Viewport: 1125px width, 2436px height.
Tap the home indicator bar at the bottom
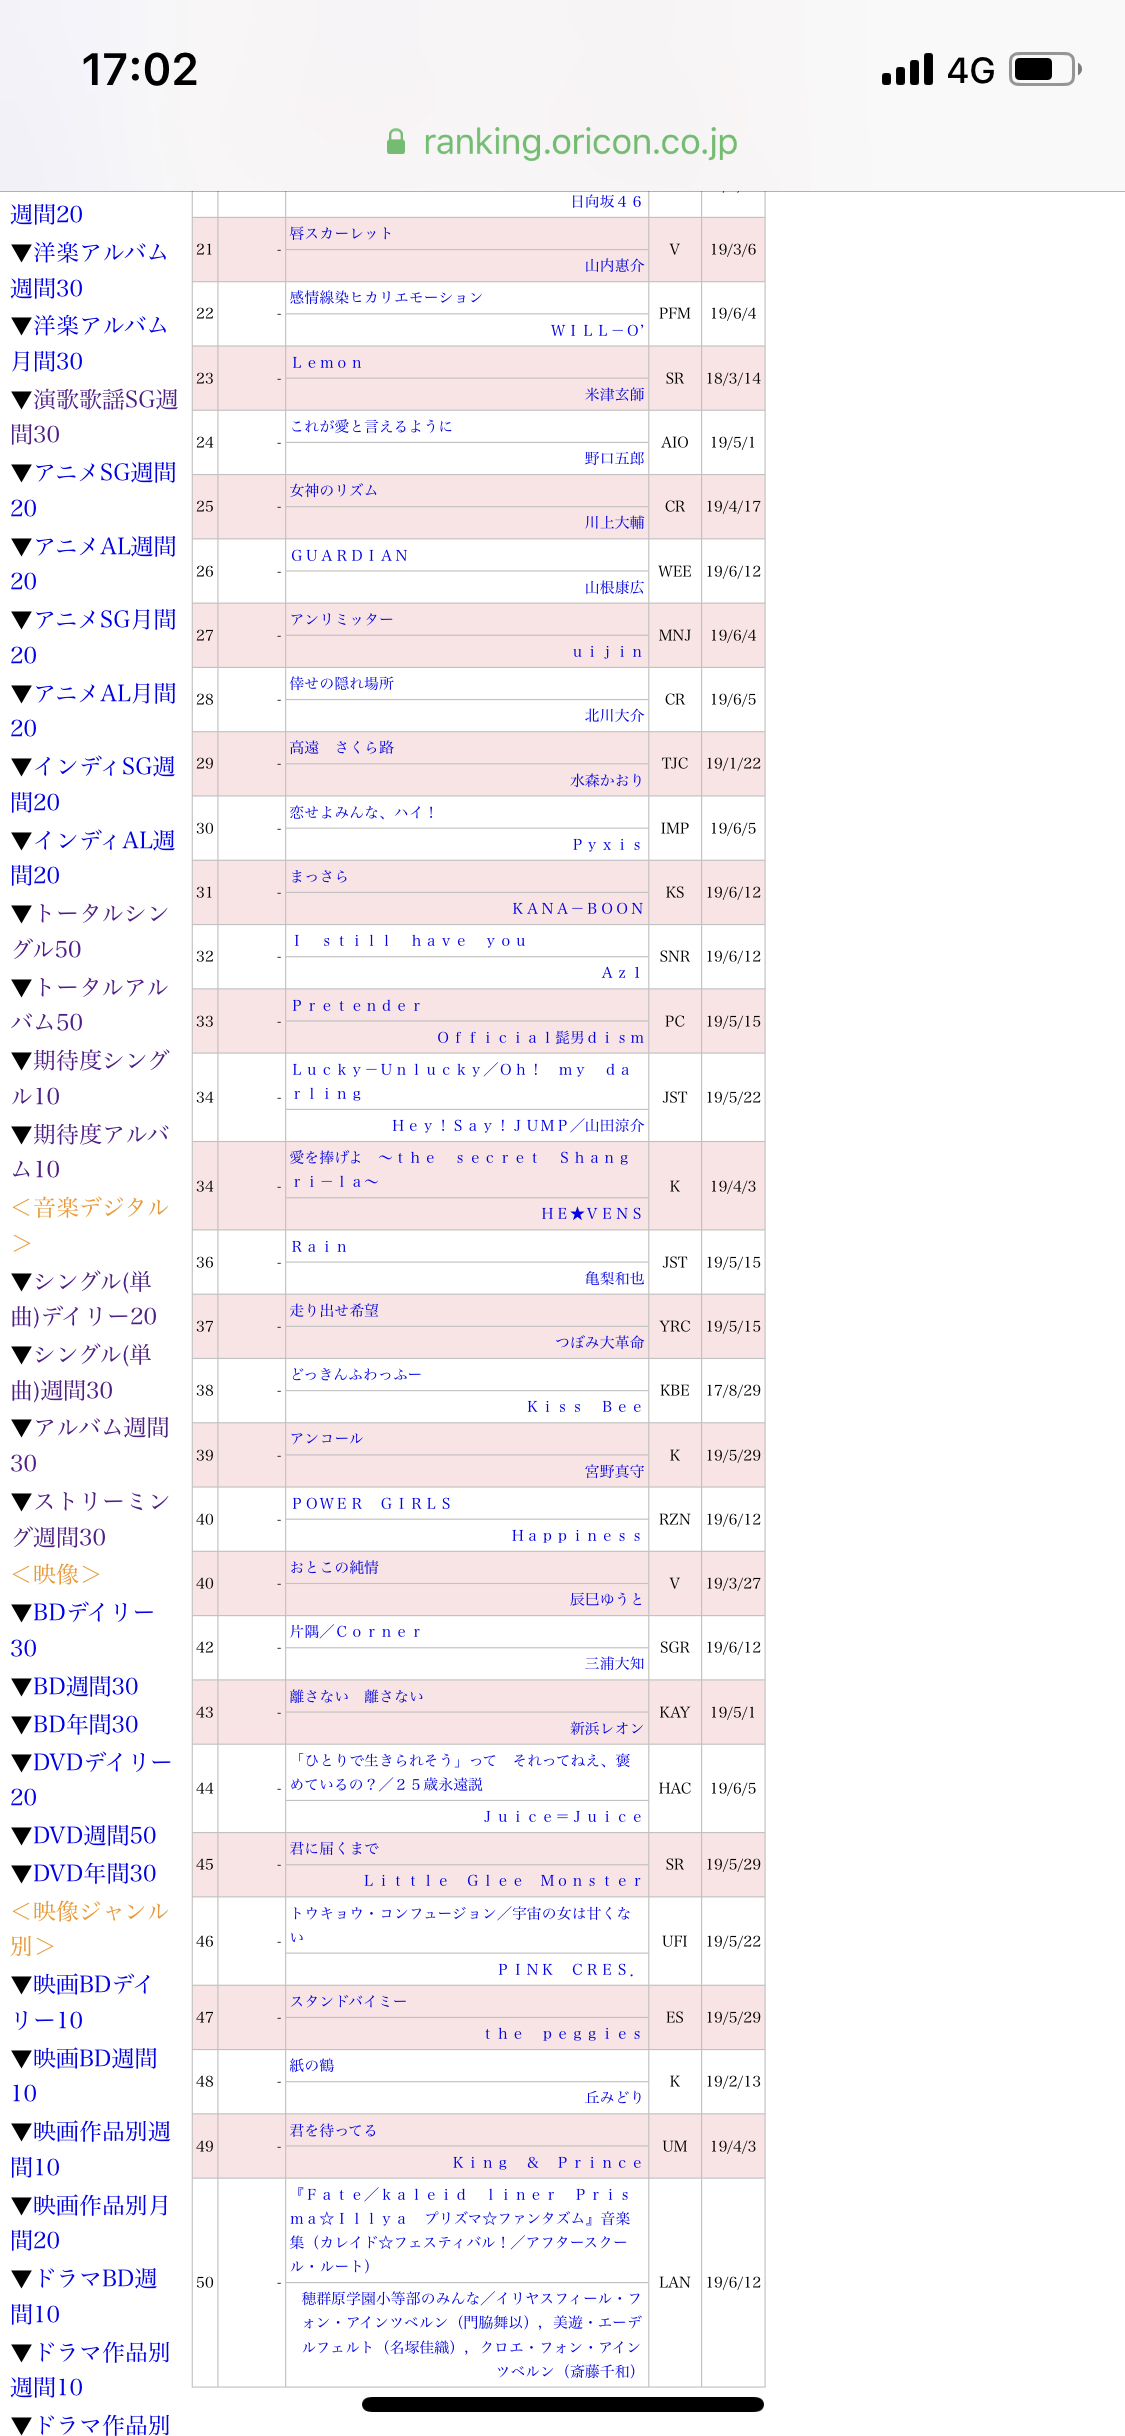tap(563, 2404)
